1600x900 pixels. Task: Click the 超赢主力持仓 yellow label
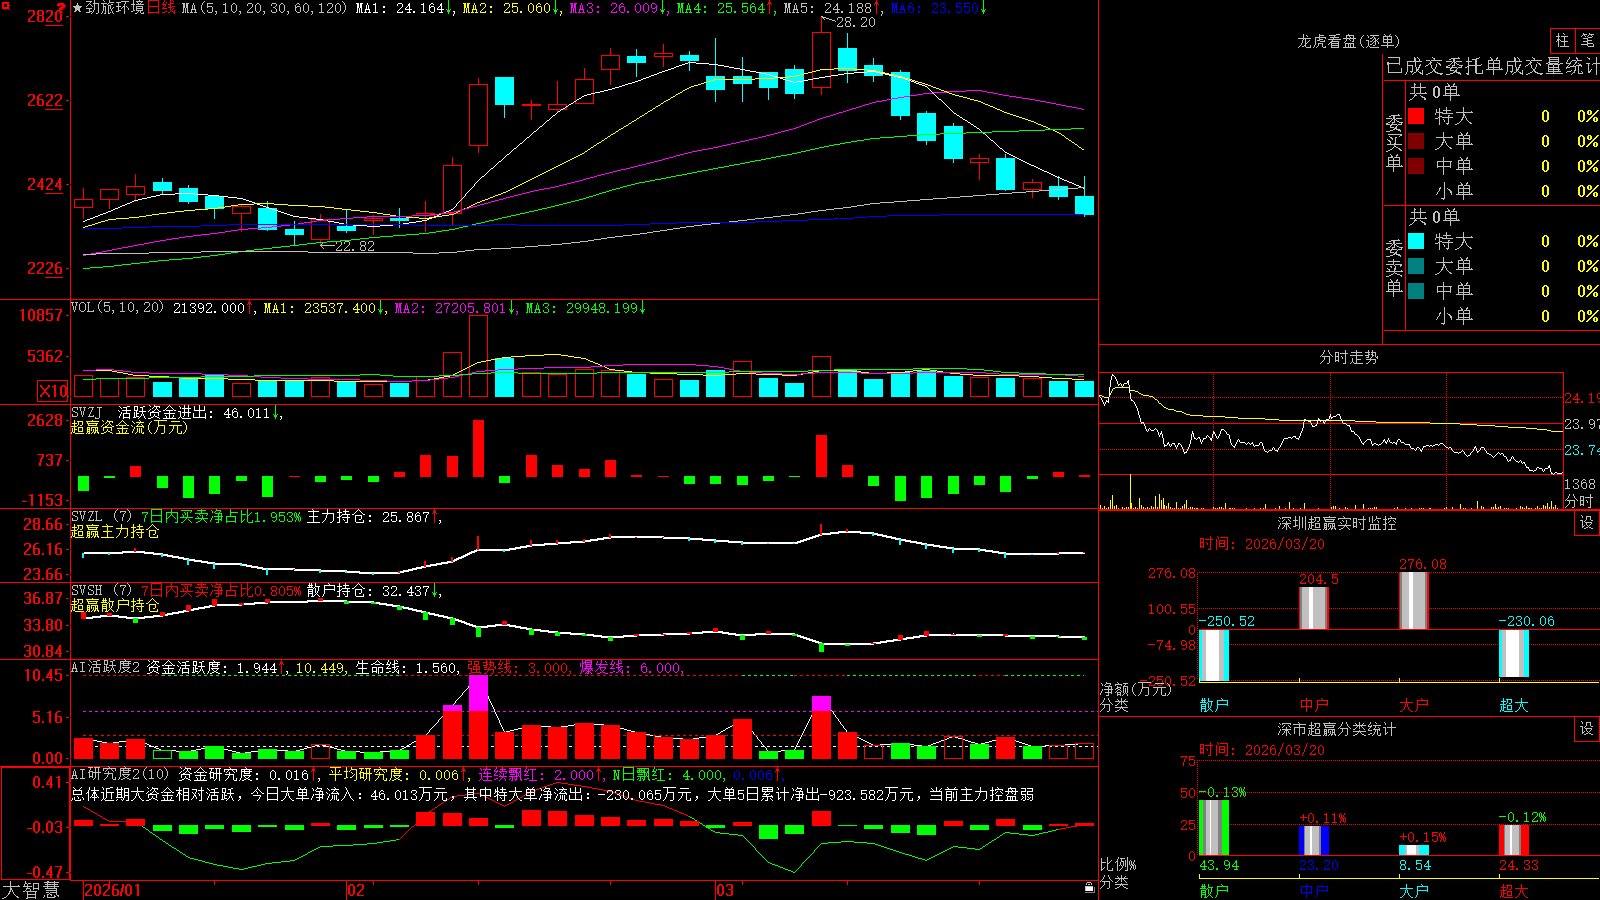[x=115, y=531]
